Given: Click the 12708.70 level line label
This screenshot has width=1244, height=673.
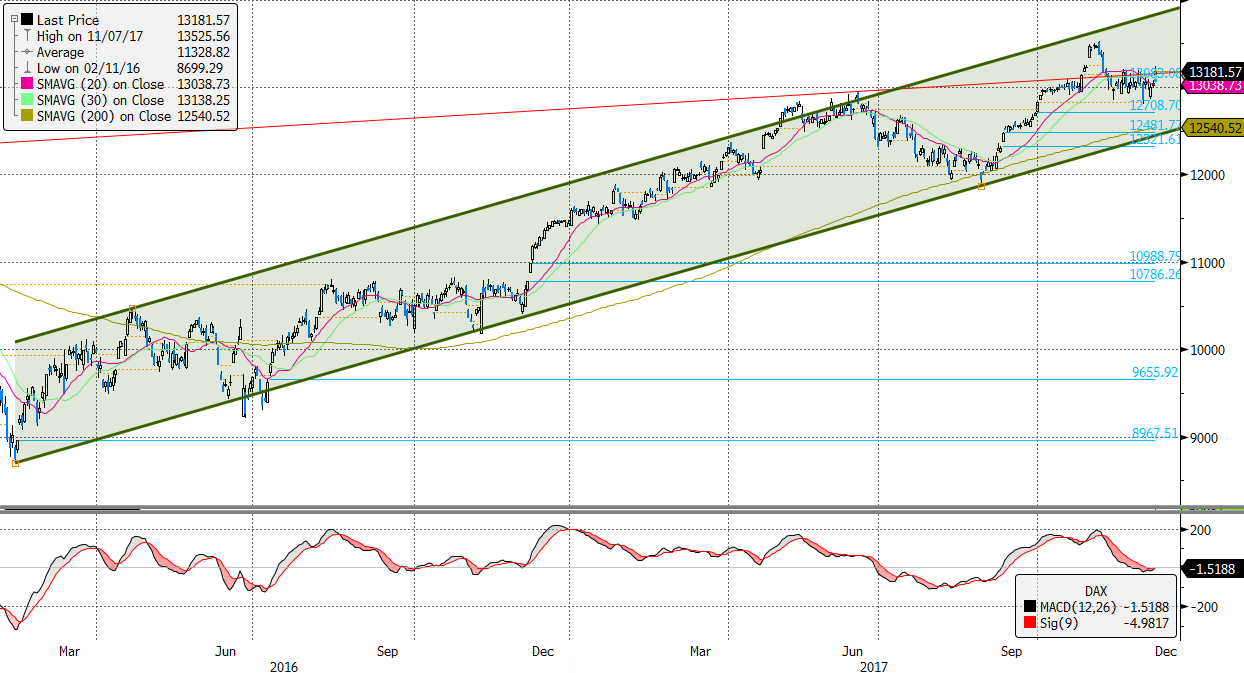Looking at the screenshot, I should 1155,105.
